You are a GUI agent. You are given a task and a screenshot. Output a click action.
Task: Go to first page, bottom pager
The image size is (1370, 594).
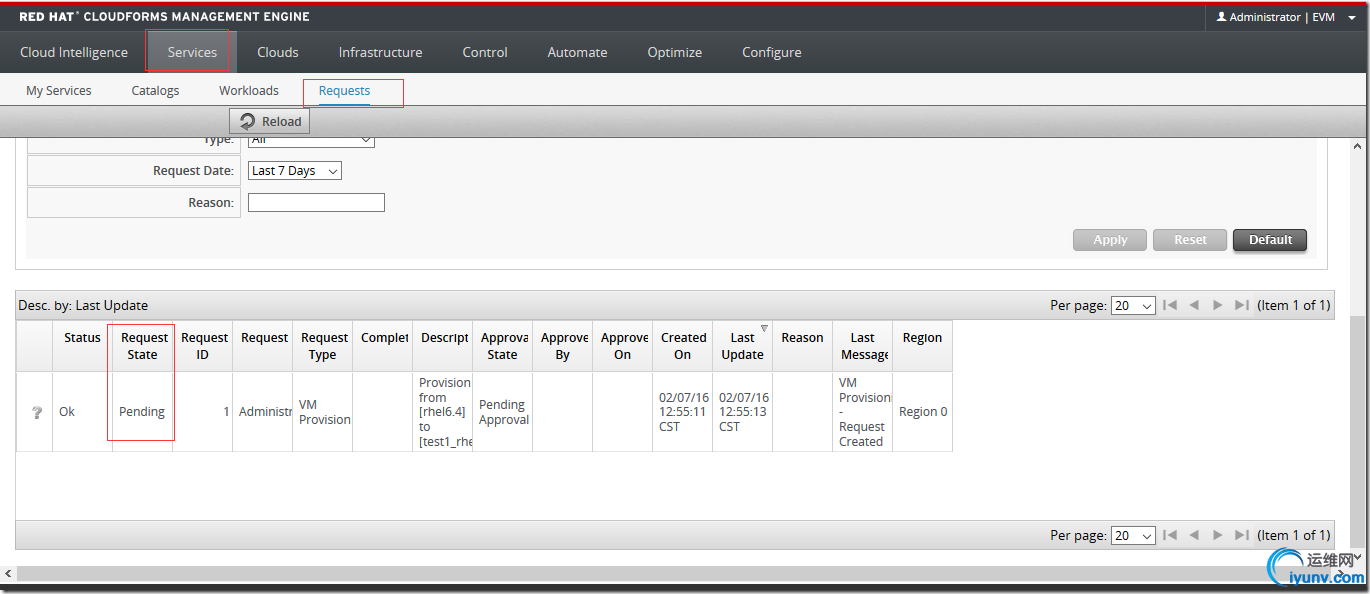tap(1170, 535)
